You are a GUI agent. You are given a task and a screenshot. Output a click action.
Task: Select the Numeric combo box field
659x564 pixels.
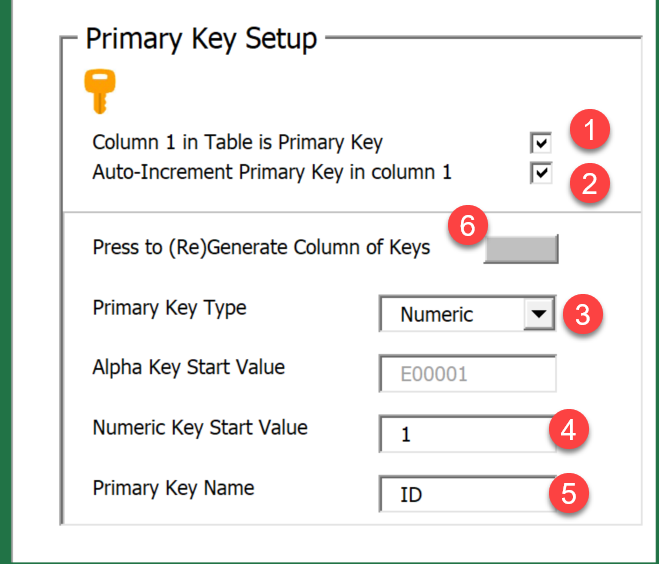click(x=451, y=315)
